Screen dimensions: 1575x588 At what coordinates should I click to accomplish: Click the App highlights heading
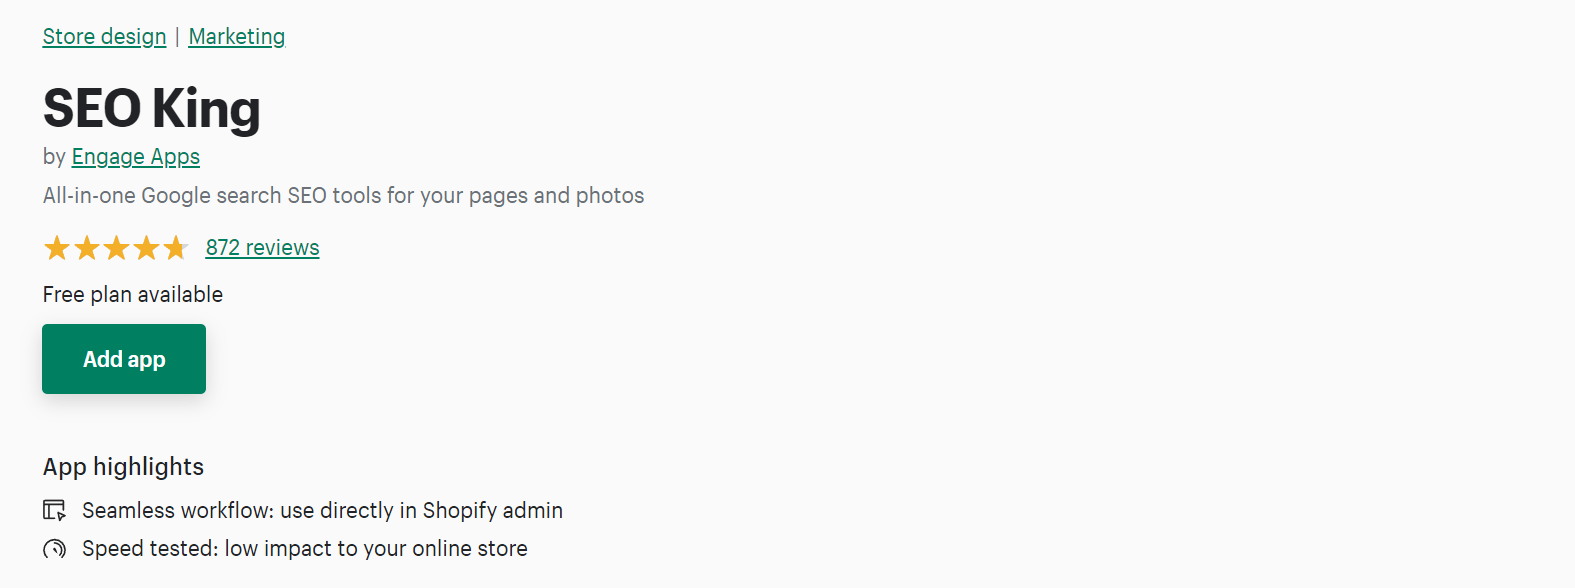pos(123,467)
